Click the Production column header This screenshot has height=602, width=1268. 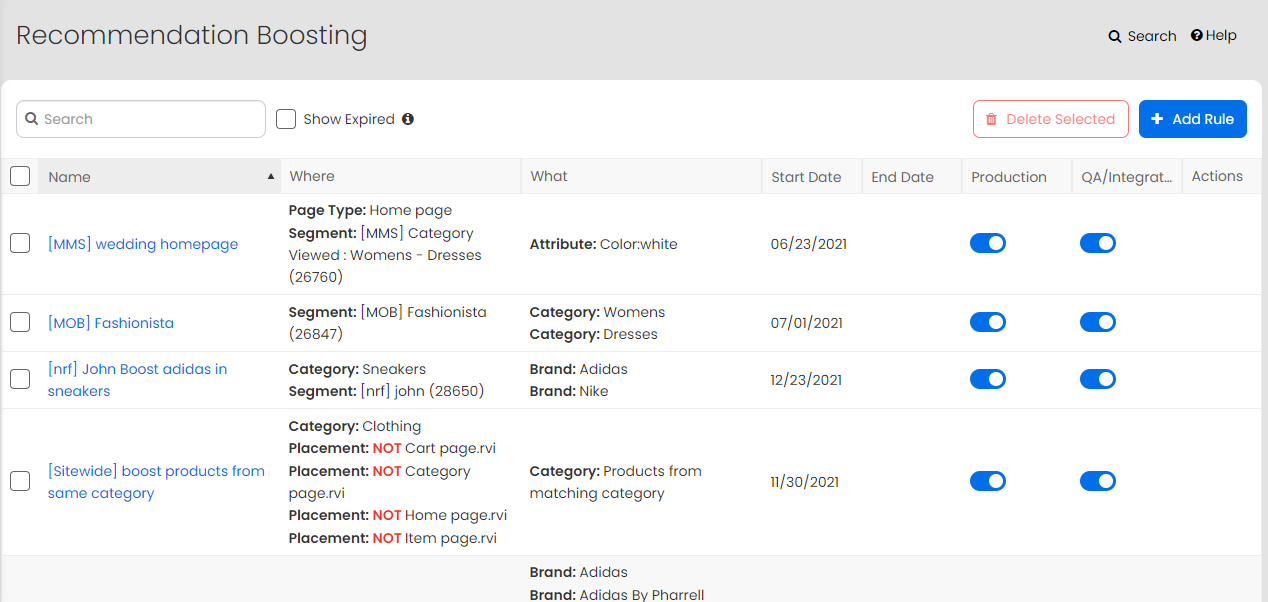tap(1016, 176)
